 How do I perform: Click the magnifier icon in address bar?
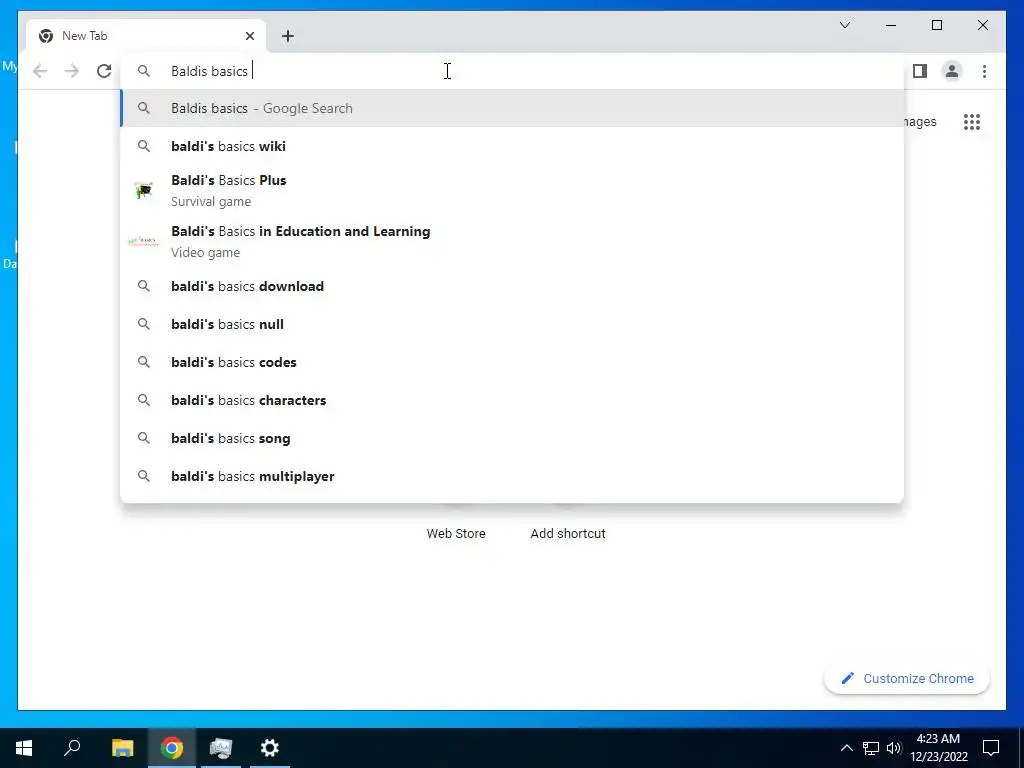[144, 71]
